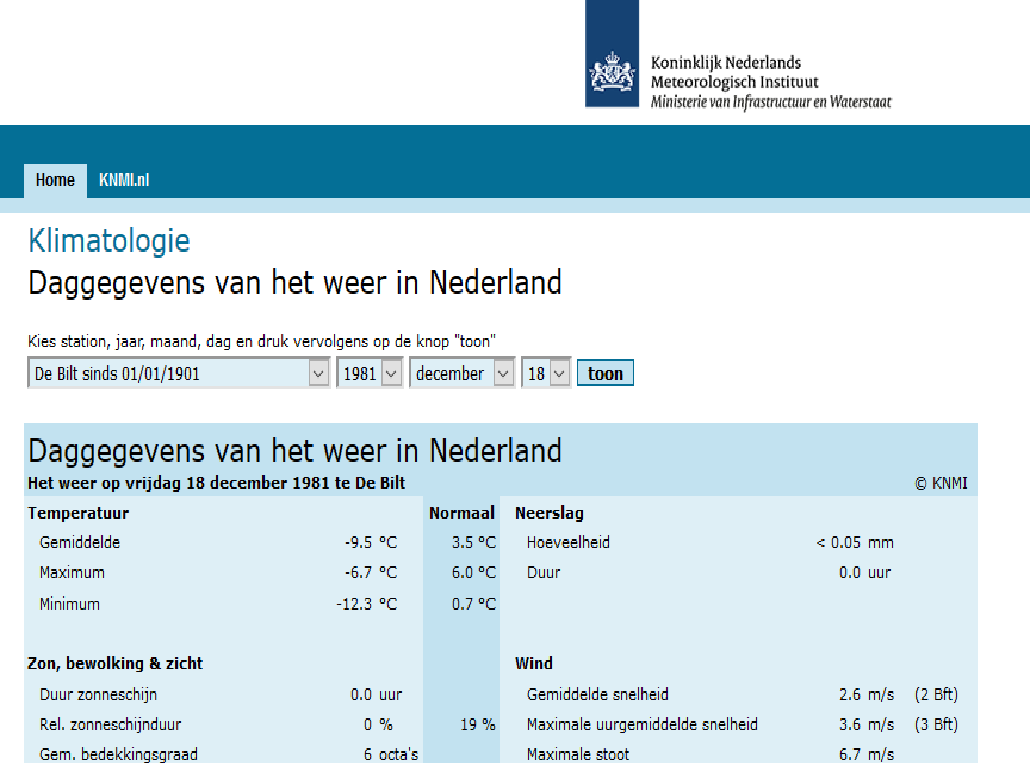The width and height of the screenshot is (1030, 763).
Task: Select the Rel. zonneschijnduur label
Action: click(x=110, y=725)
